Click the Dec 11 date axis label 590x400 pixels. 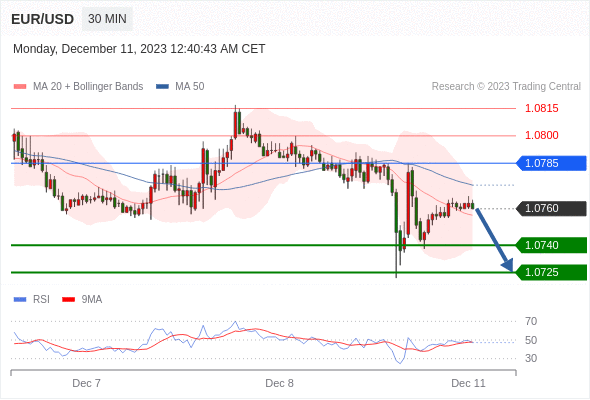(468, 383)
